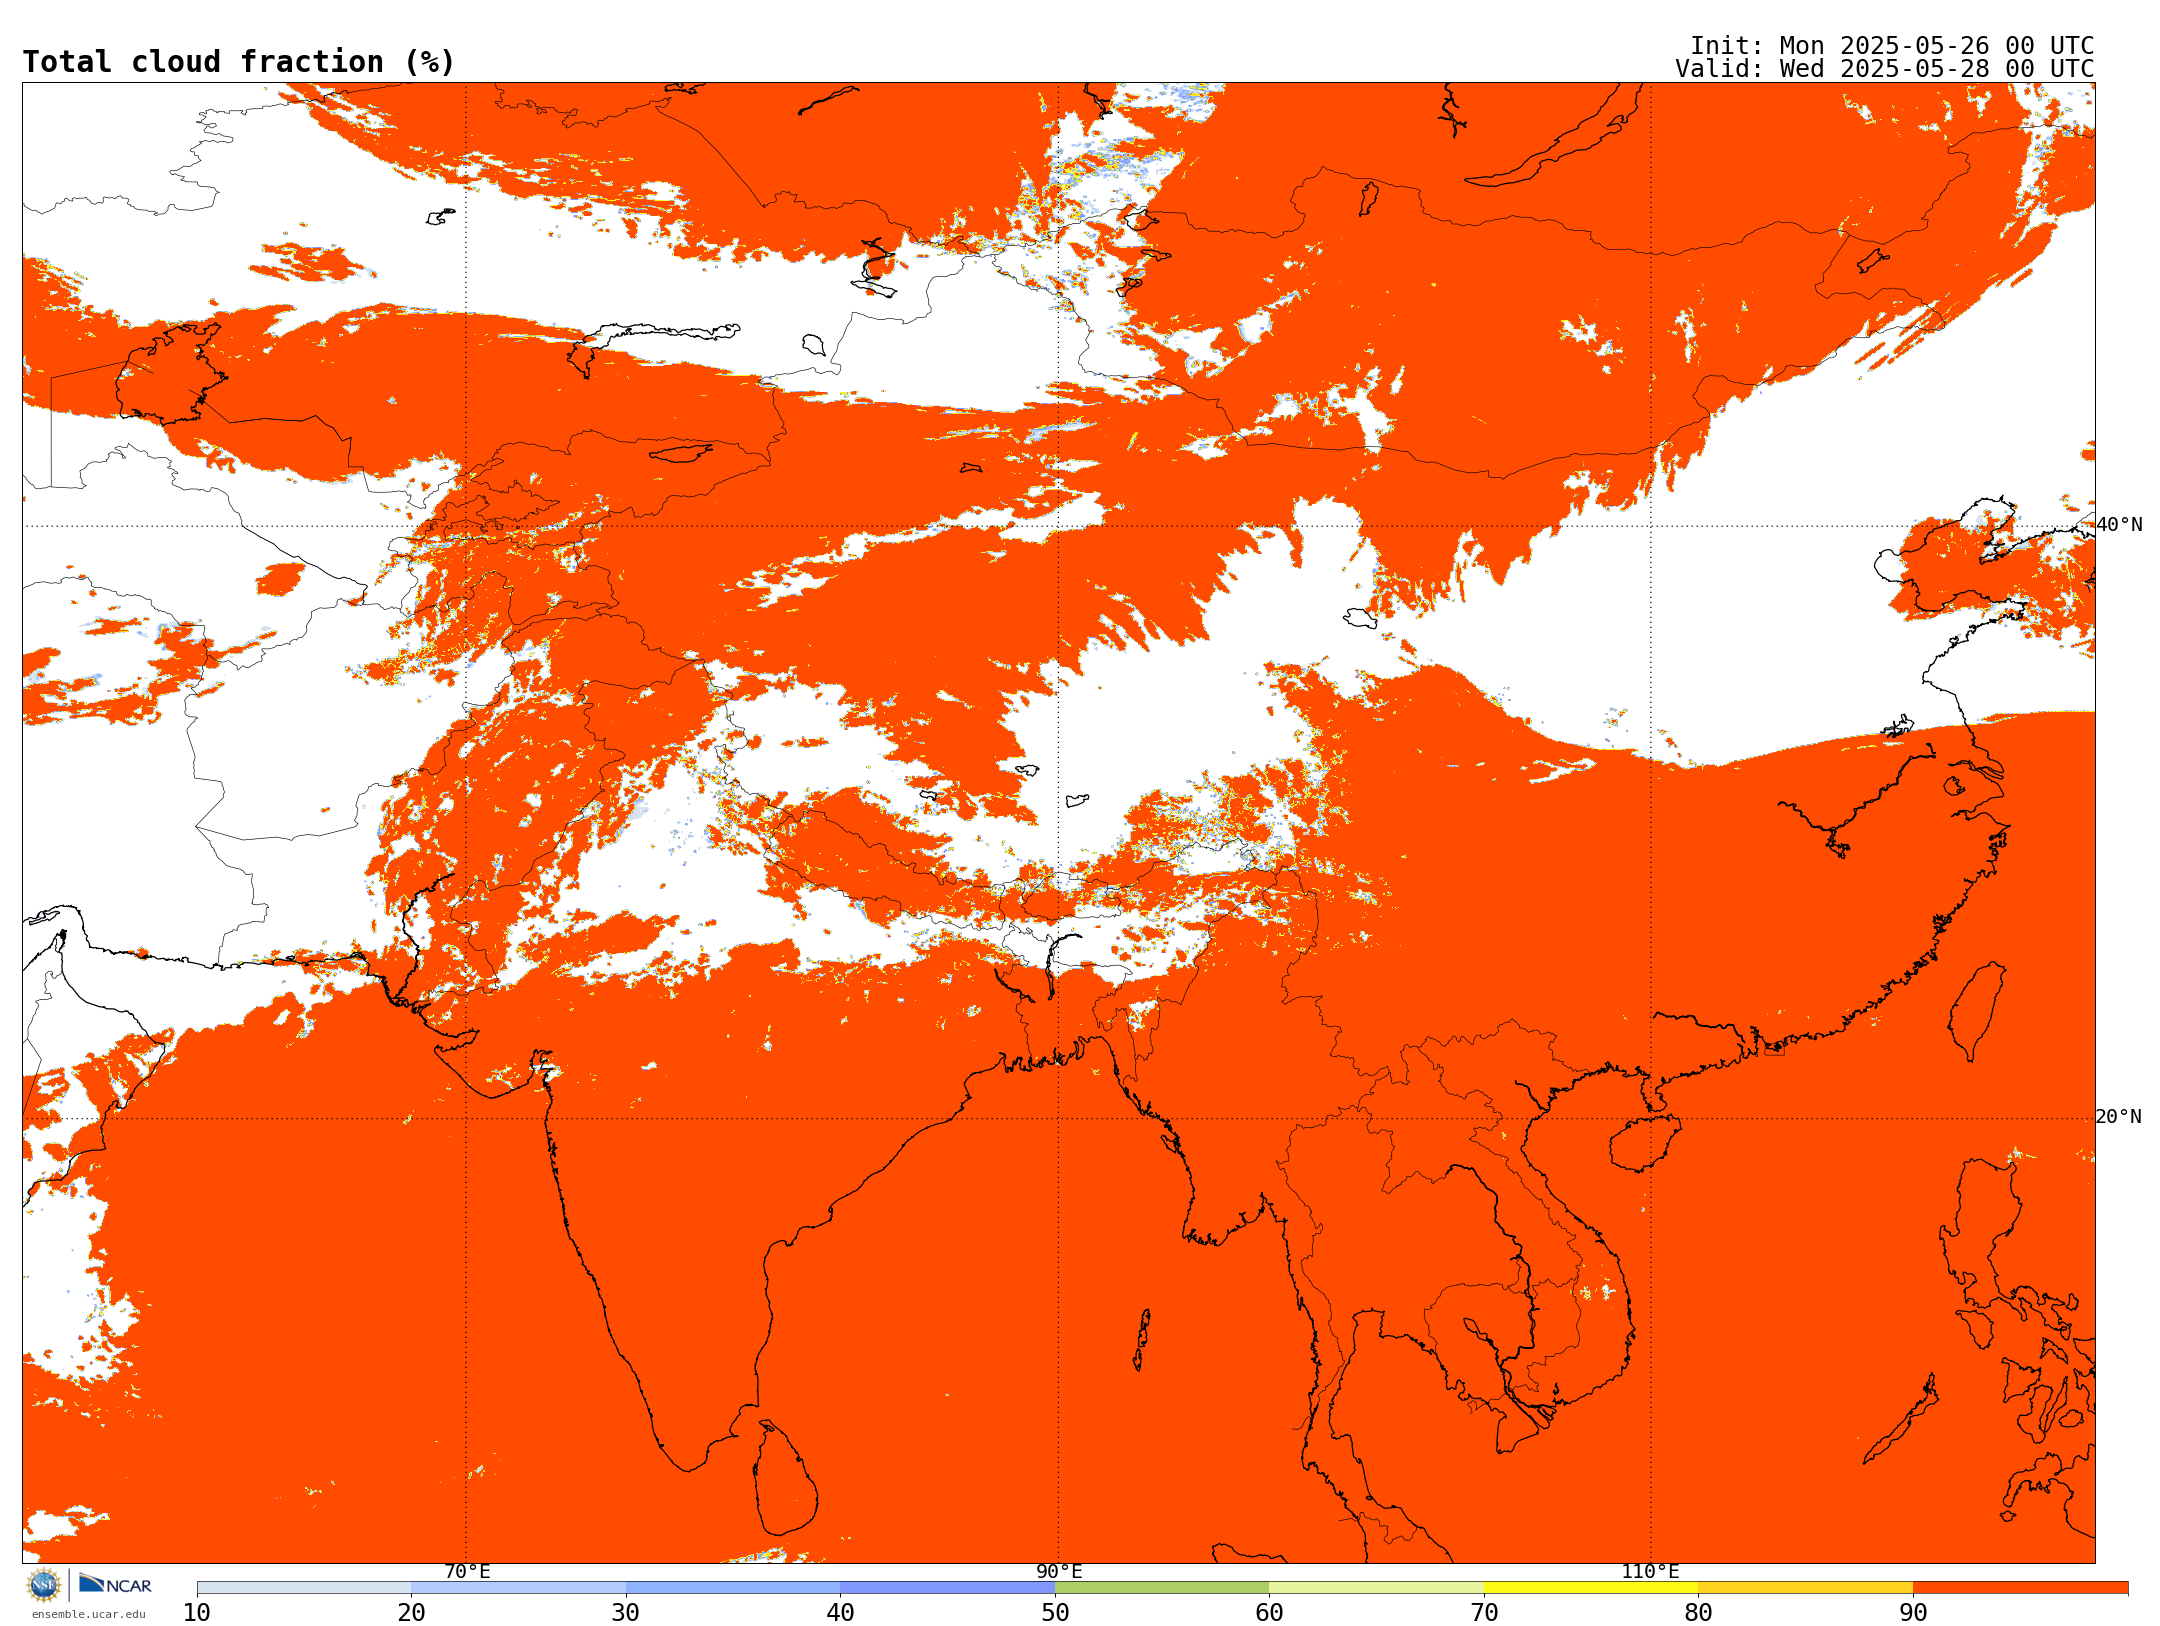Click the colorbar tick label 20
The height and width of the screenshot is (1626, 2160).
coord(411,1613)
